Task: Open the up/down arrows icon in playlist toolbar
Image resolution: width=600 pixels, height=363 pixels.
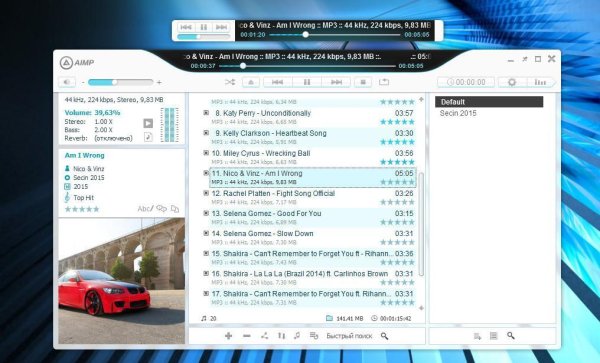Action: [281, 336]
